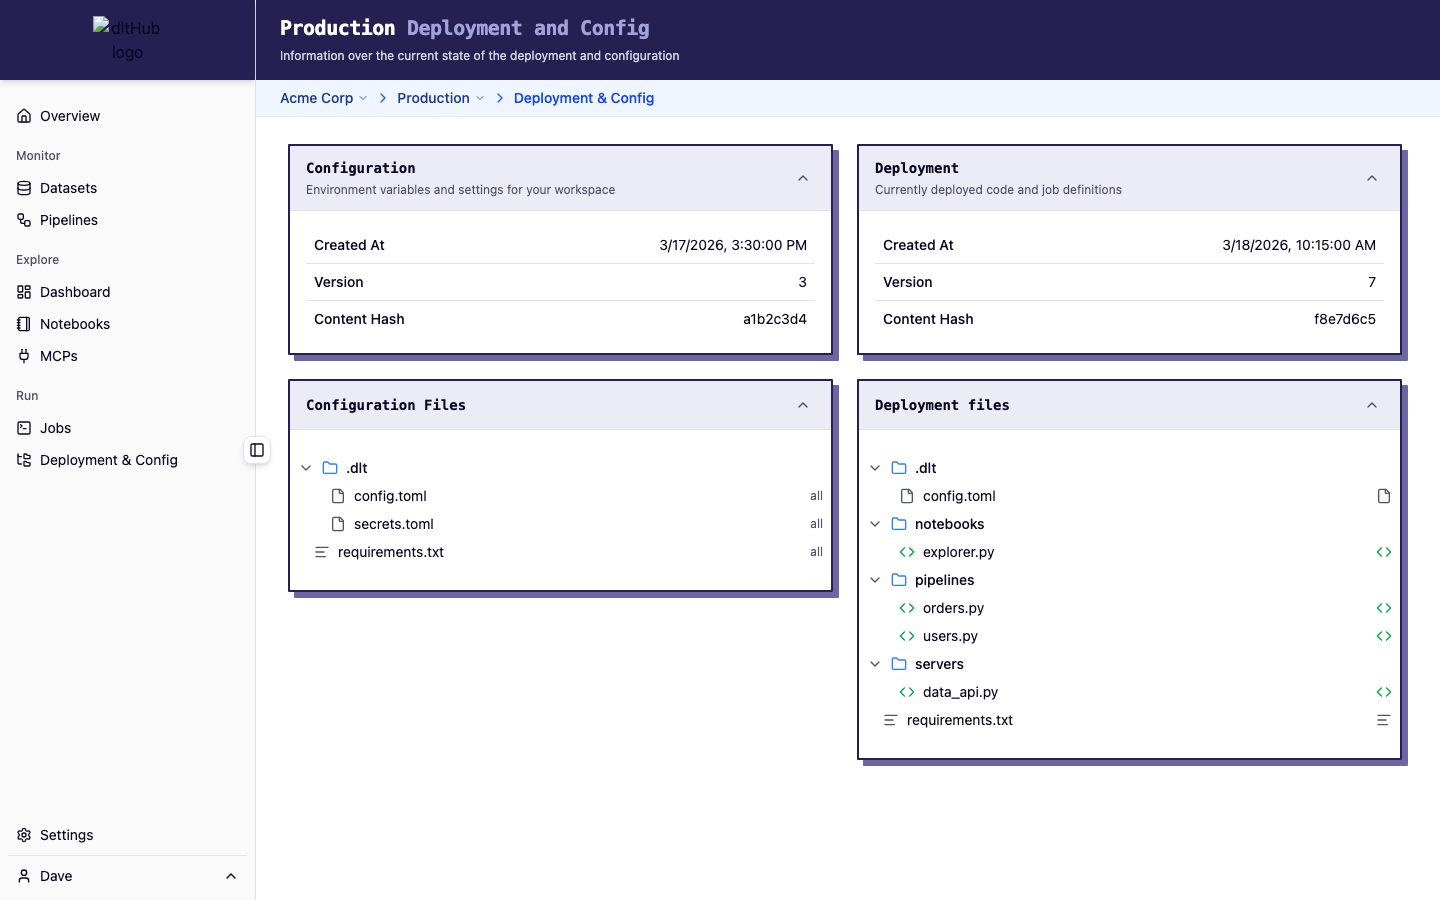The image size is (1440, 900).
Task: Collapse the servers folder
Action: tap(875, 664)
